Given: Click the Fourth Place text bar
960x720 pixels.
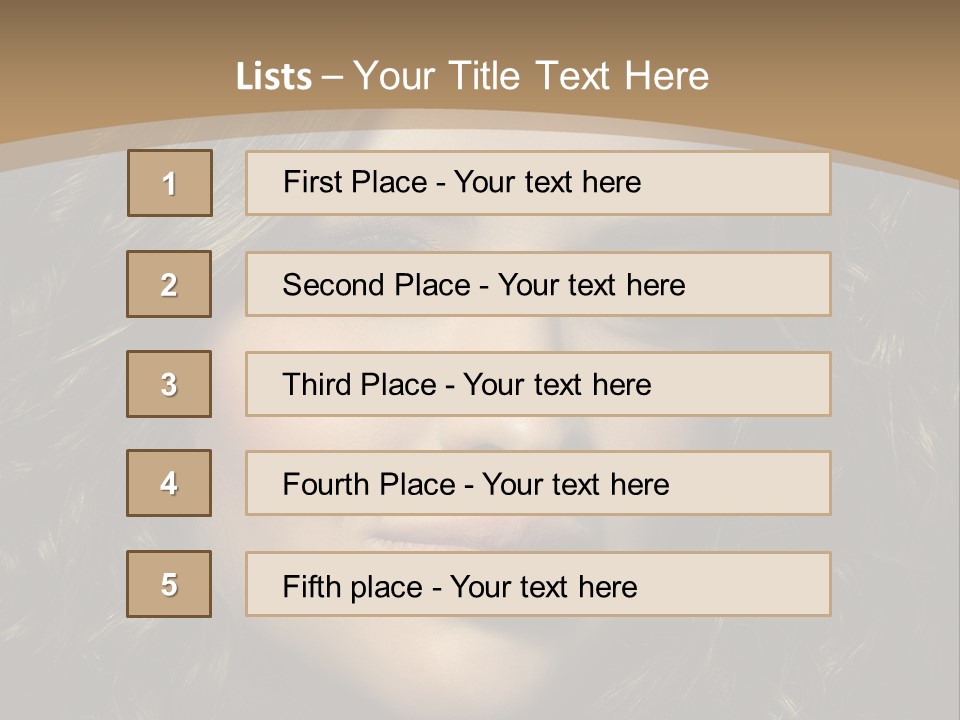Looking at the screenshot, I should pos(538,483).
